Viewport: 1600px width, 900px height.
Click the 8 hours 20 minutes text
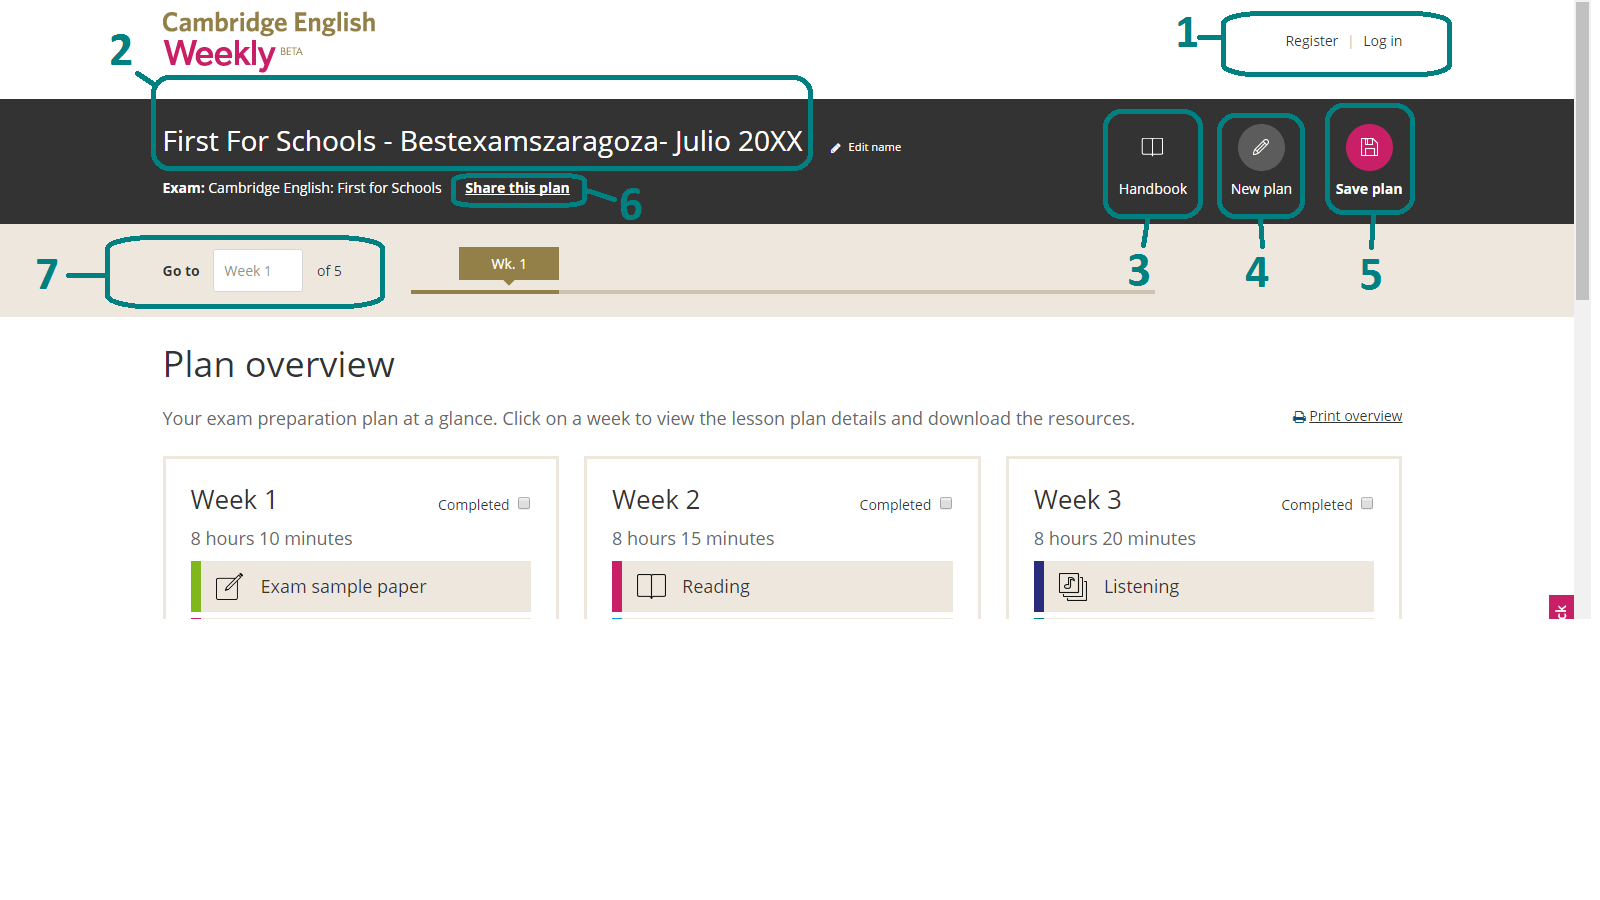pos(1115,538)
